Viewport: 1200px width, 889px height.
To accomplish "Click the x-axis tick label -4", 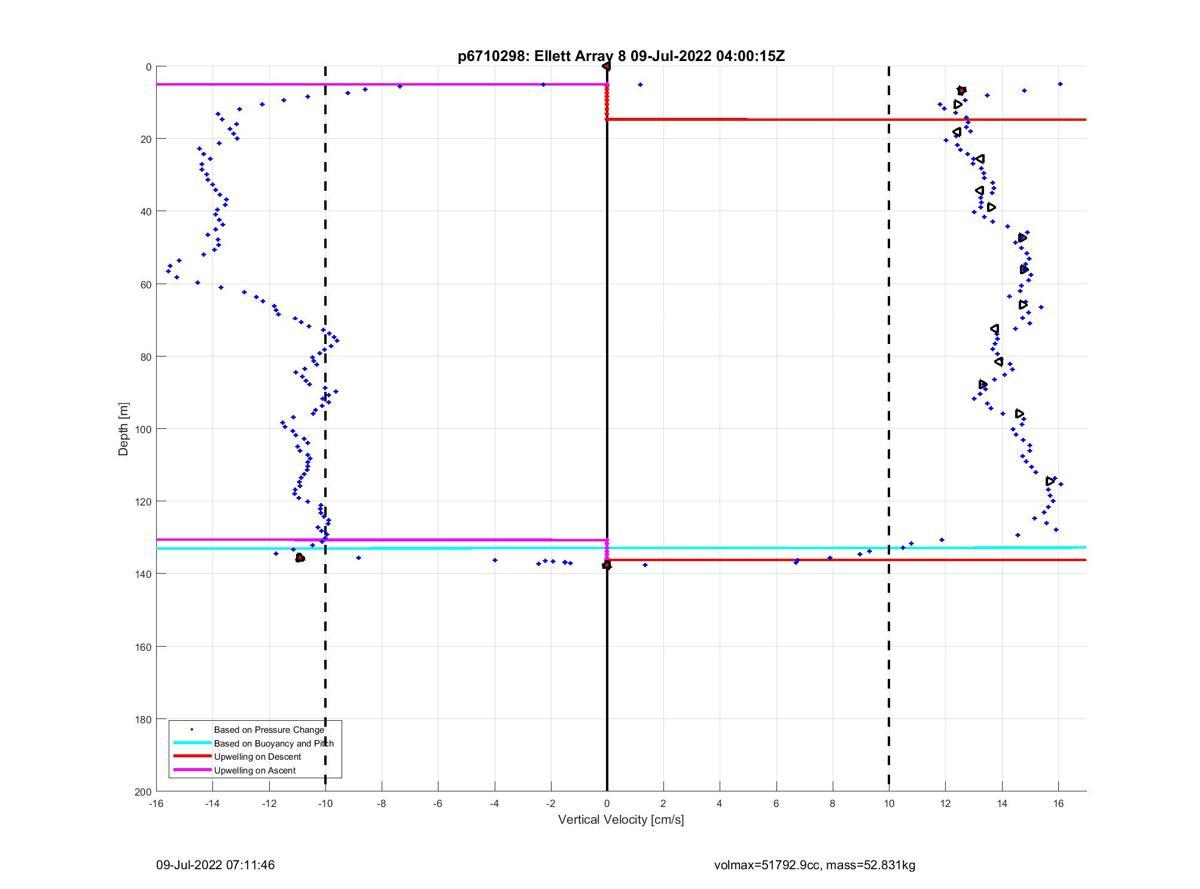I will (x=494, y=803).
